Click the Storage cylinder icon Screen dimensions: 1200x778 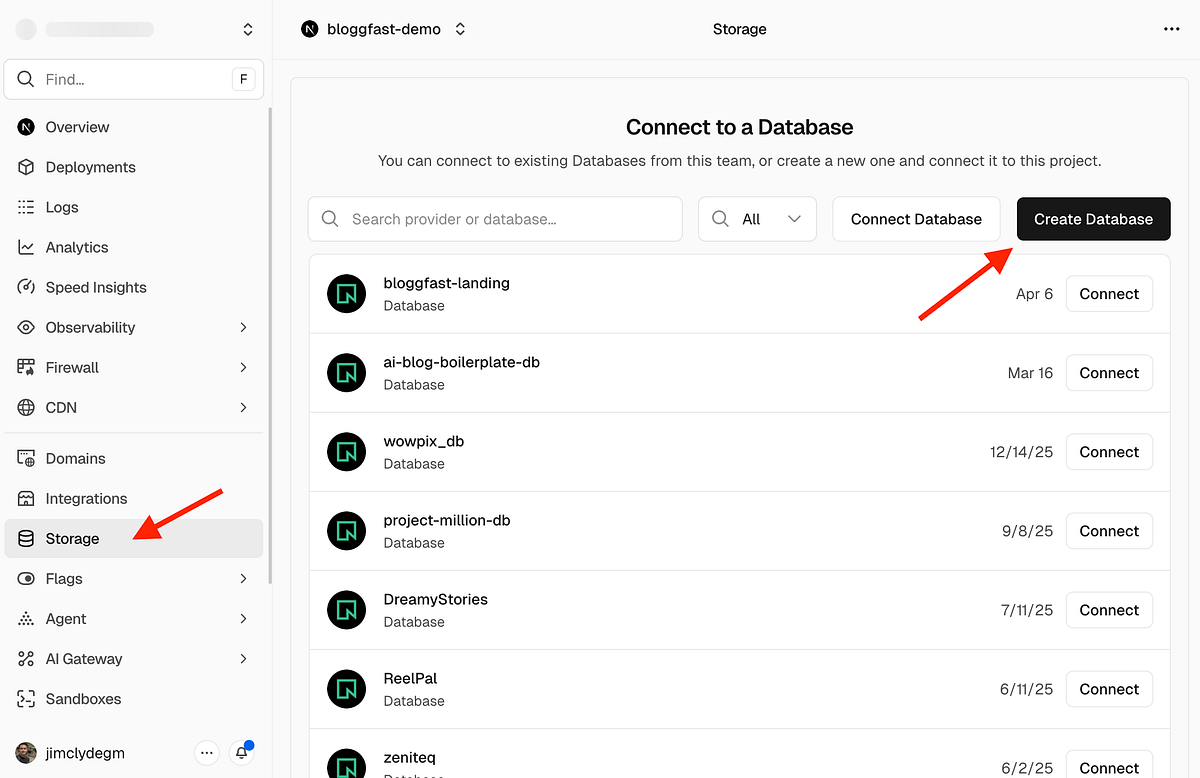point(26,538)
